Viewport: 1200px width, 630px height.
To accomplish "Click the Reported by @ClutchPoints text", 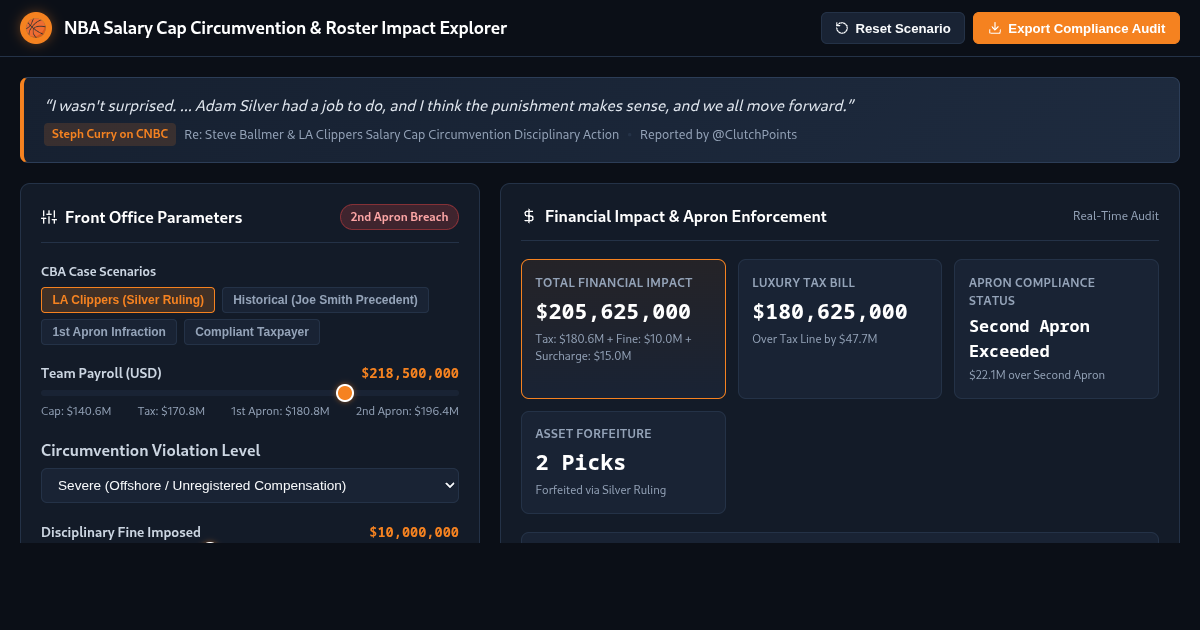I will tap(718, 134).
